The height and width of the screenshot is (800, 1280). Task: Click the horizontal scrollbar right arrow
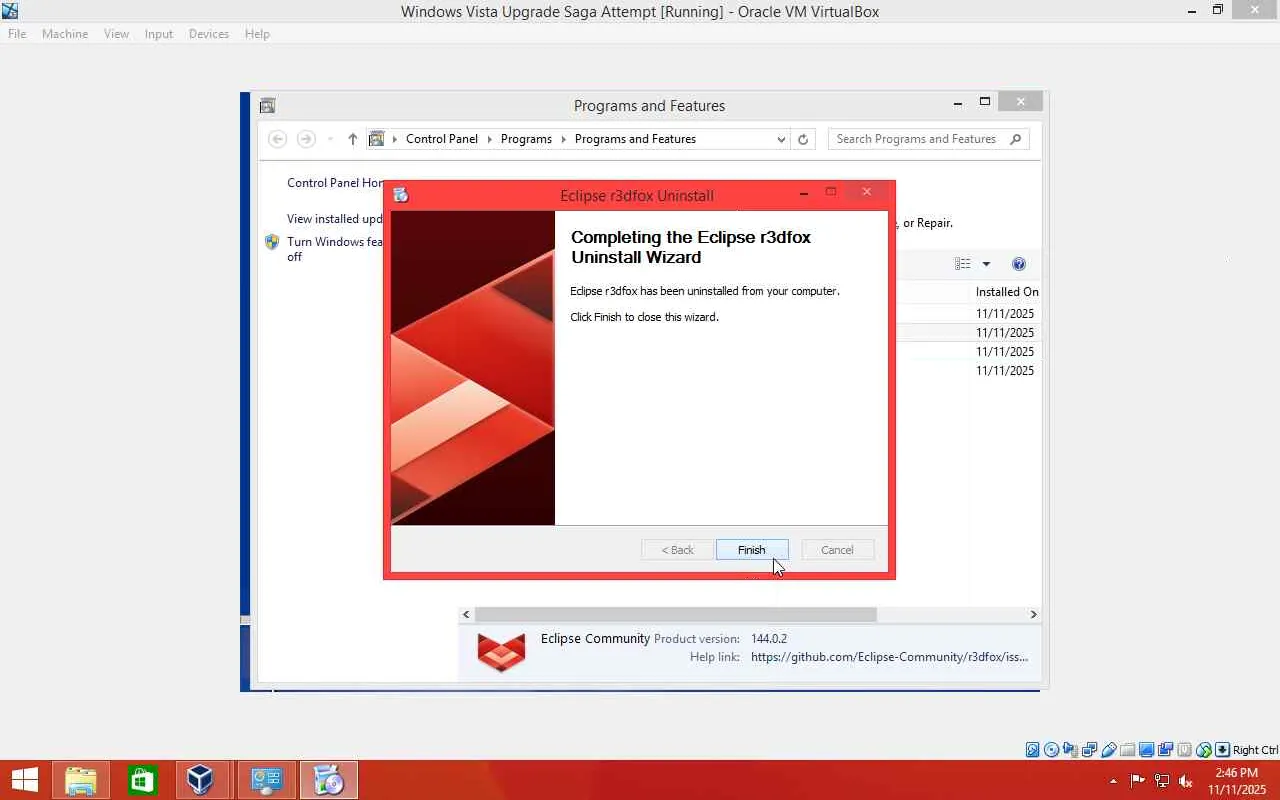[1034, 615]
